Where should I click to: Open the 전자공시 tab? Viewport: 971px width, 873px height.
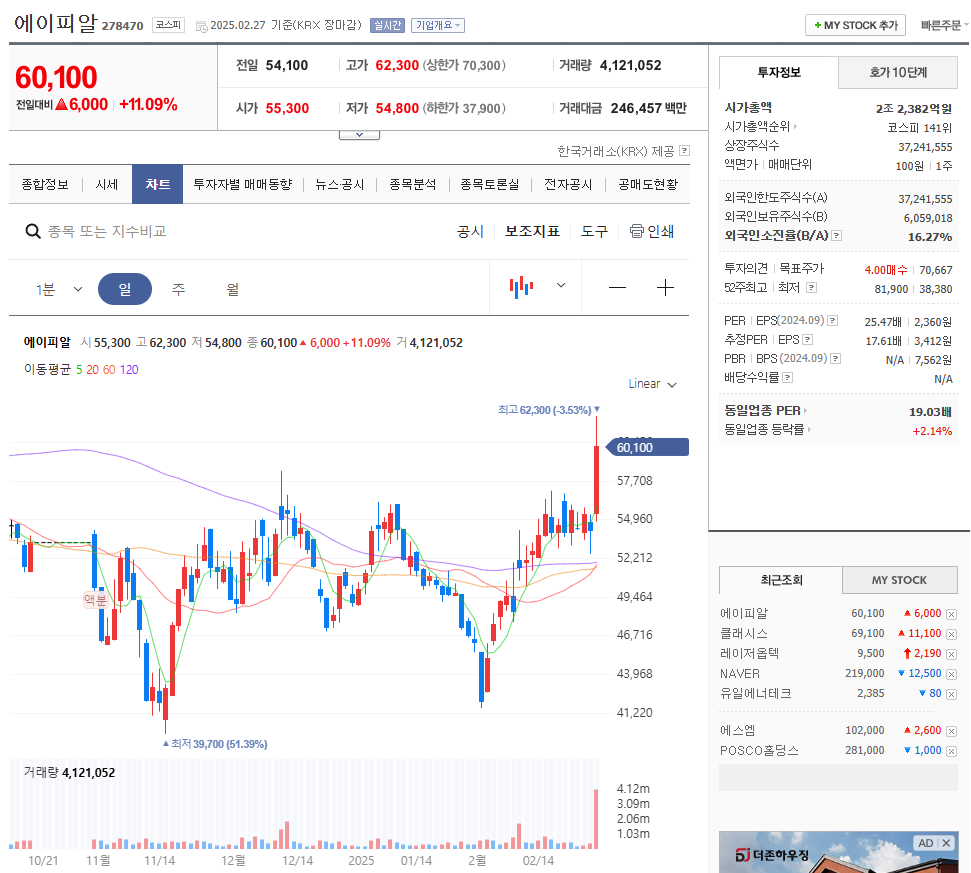[568, 185]
